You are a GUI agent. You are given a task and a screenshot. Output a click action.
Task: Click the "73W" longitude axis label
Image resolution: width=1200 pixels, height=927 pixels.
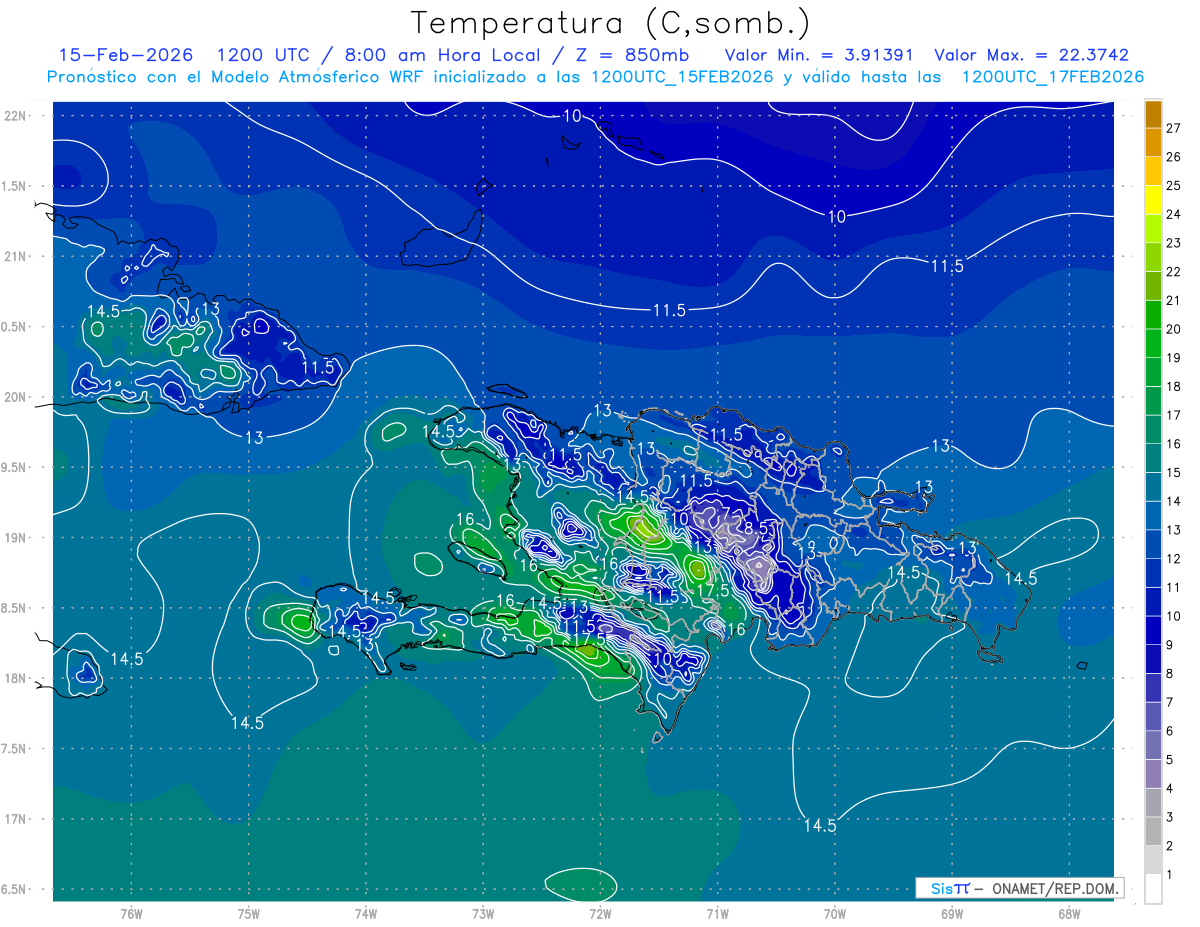[x=483, y=913]
